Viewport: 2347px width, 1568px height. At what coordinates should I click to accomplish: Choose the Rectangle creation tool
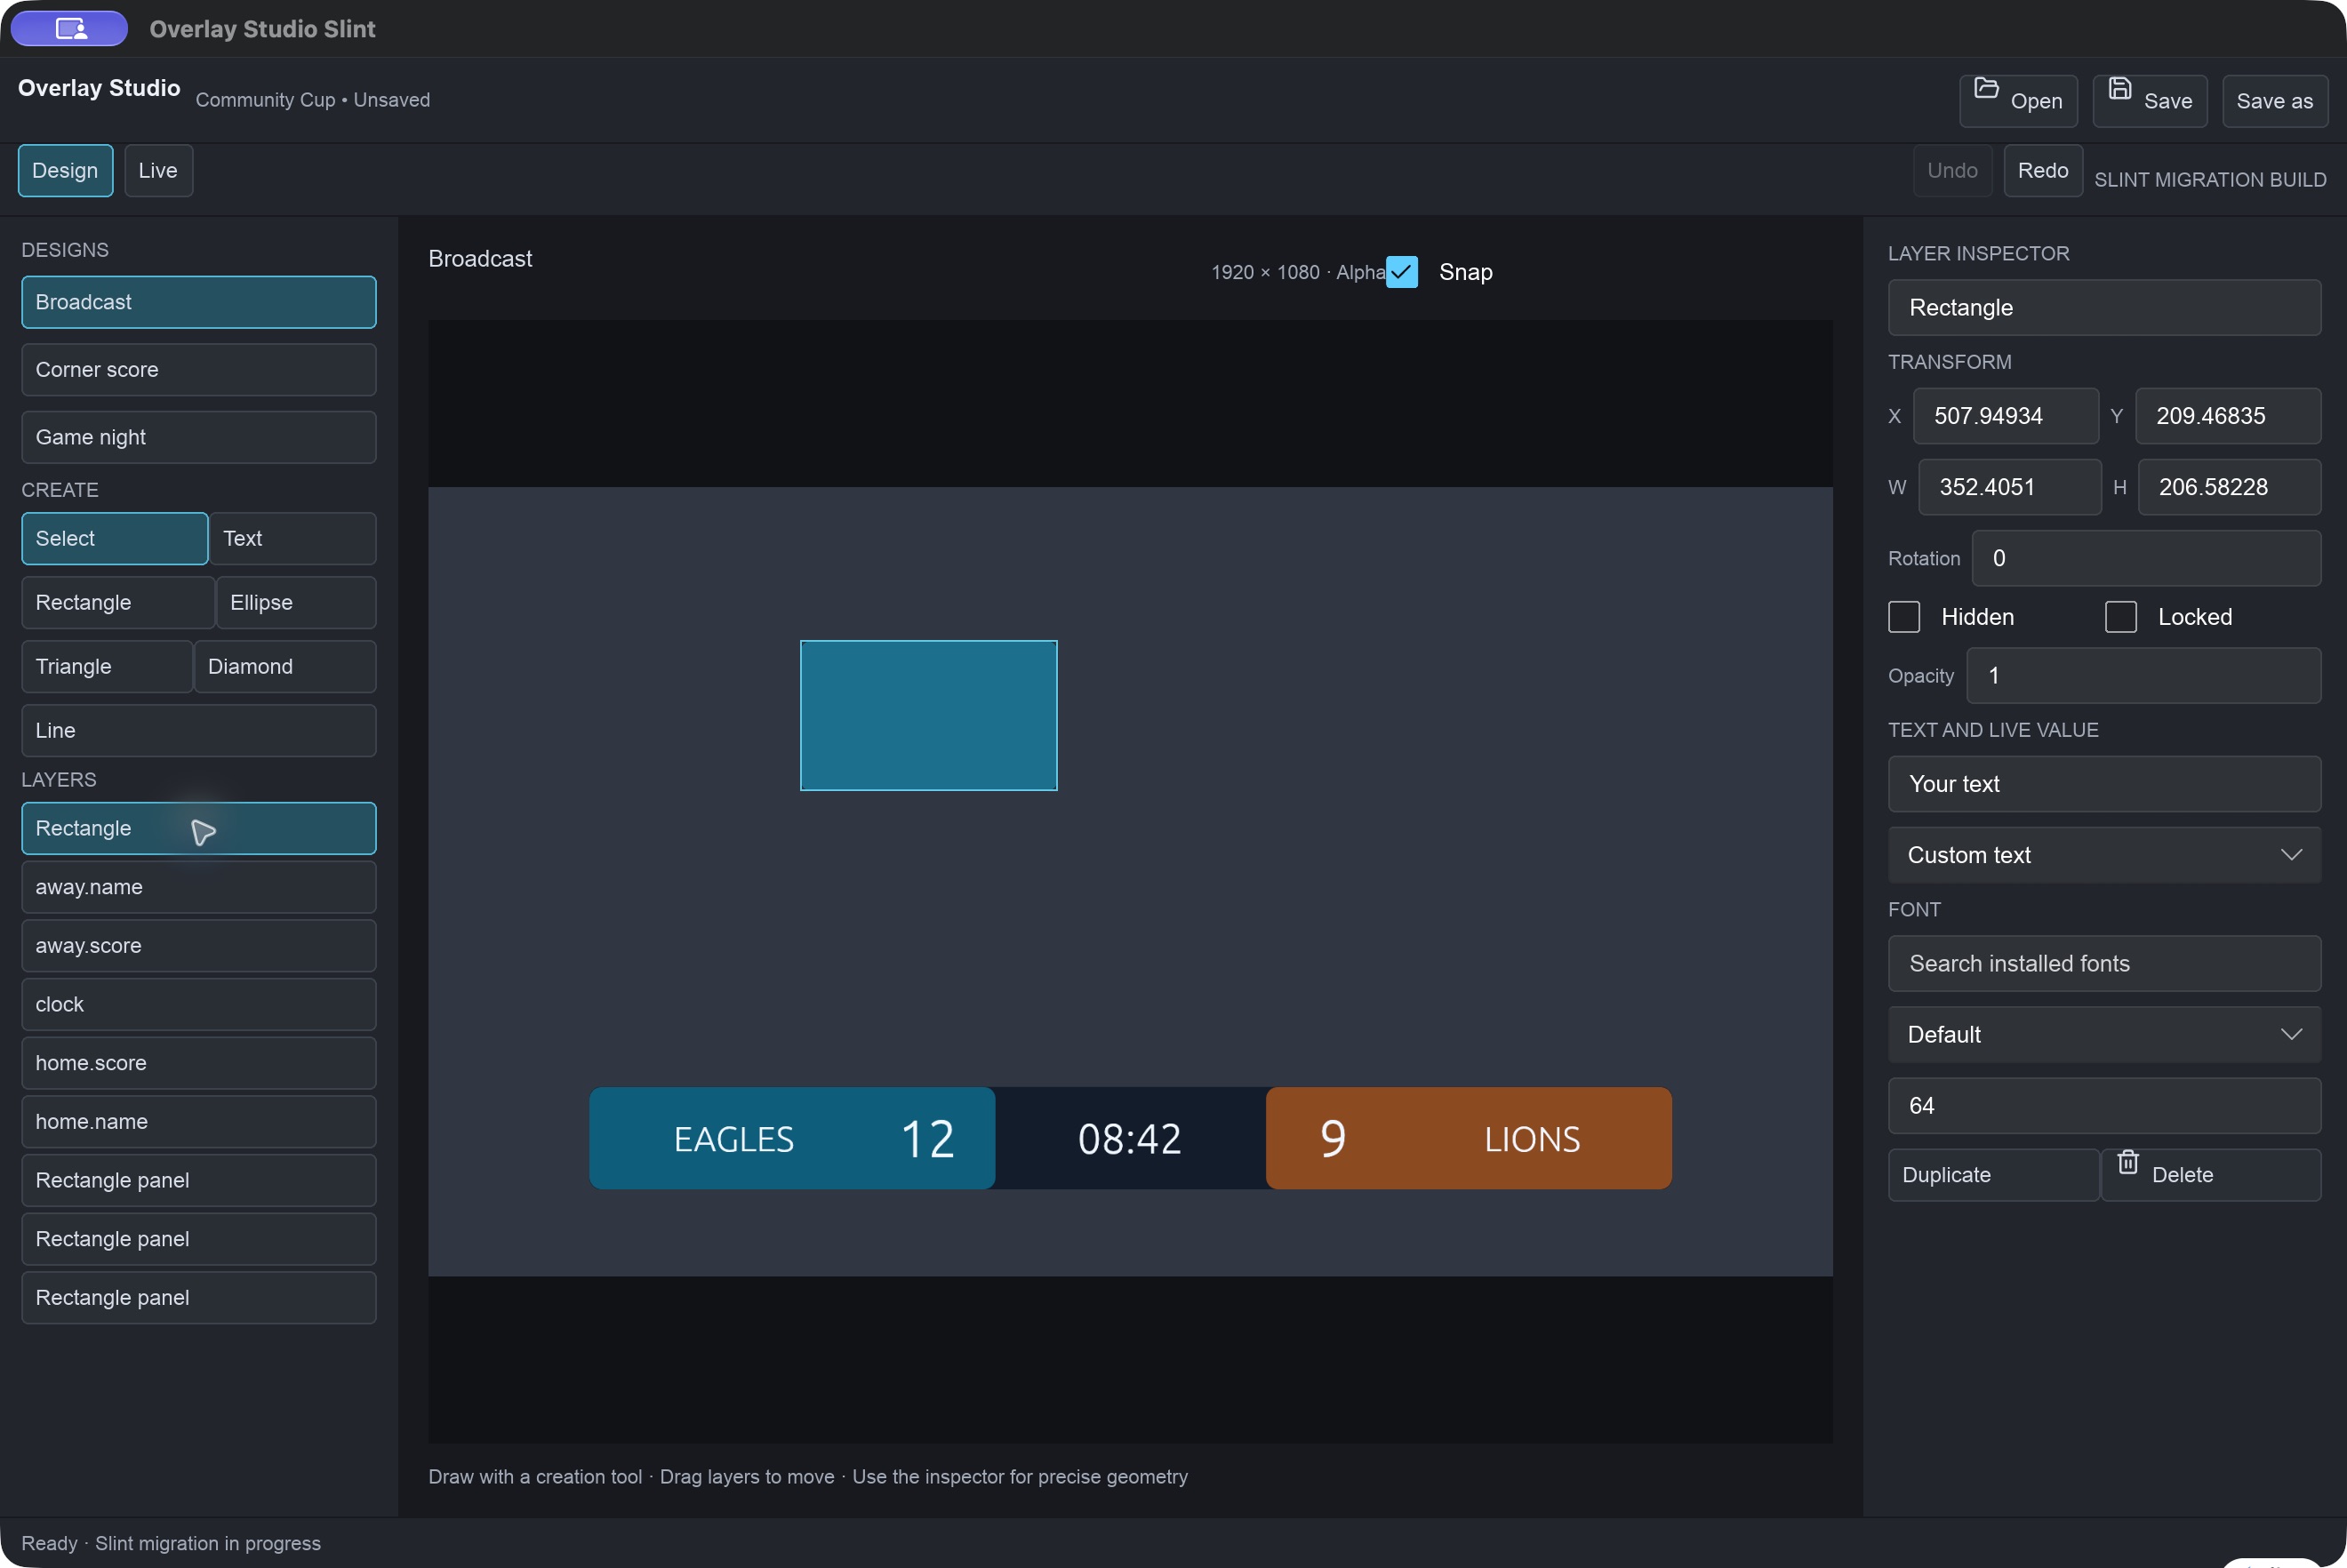point(118,602)
